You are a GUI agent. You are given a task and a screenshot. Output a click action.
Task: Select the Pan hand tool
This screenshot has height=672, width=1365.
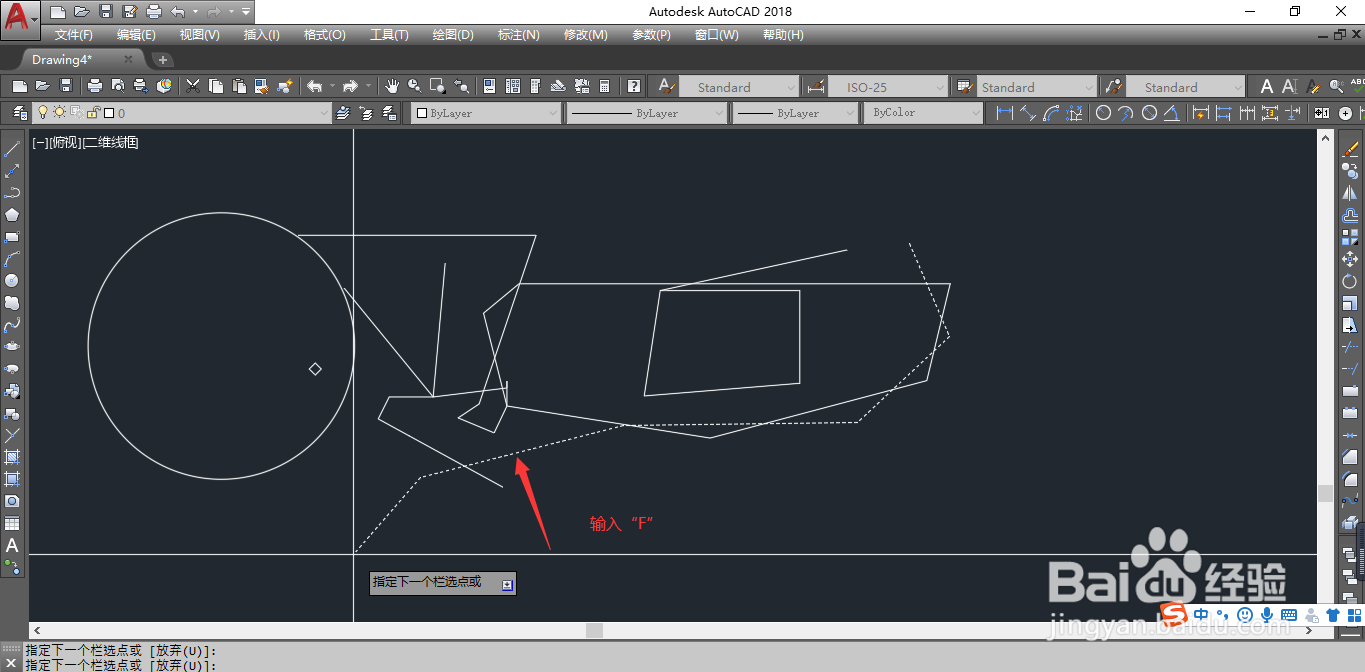coord(392,86)
